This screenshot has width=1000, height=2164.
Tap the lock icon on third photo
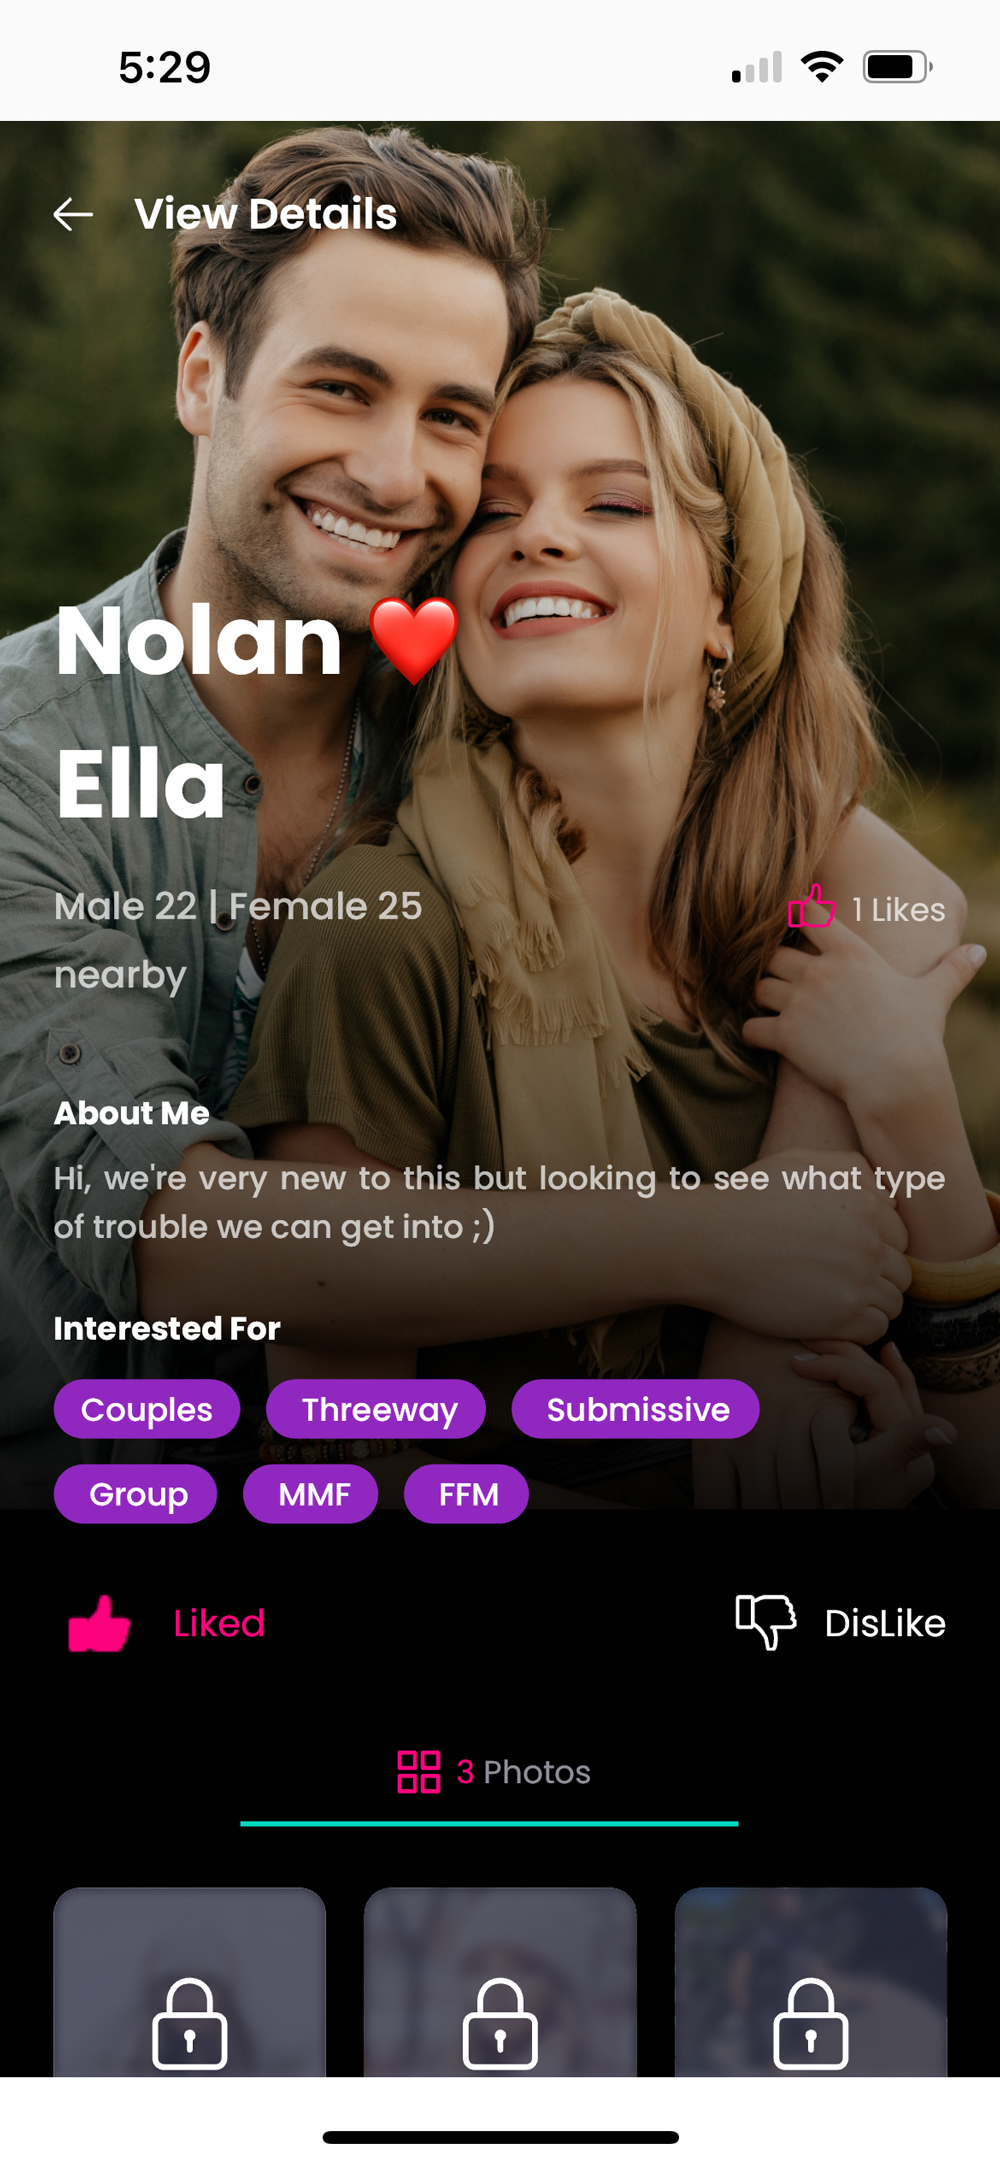(811, 2024)
